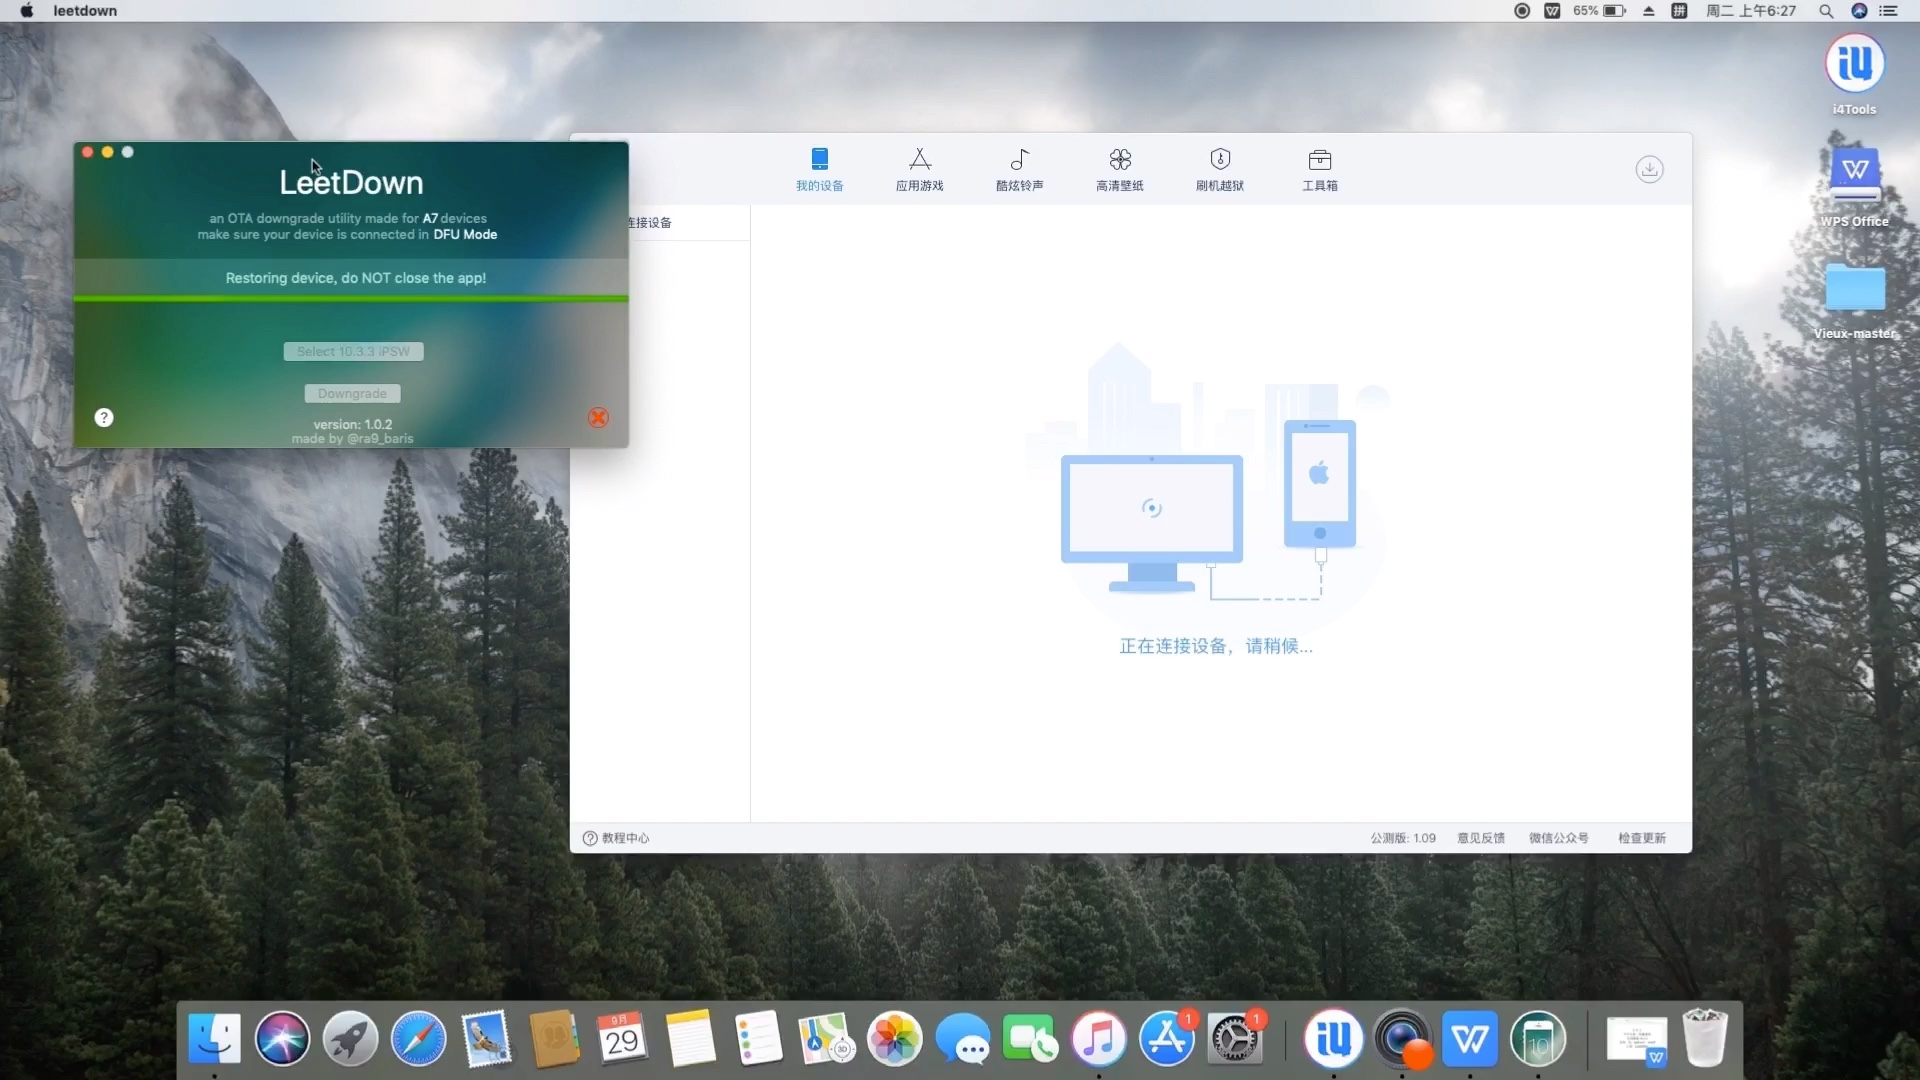Open LeetDown iOS 10 dock icon
The width and height of the screenshot is (1920, 1080).
(1537, 1038)
